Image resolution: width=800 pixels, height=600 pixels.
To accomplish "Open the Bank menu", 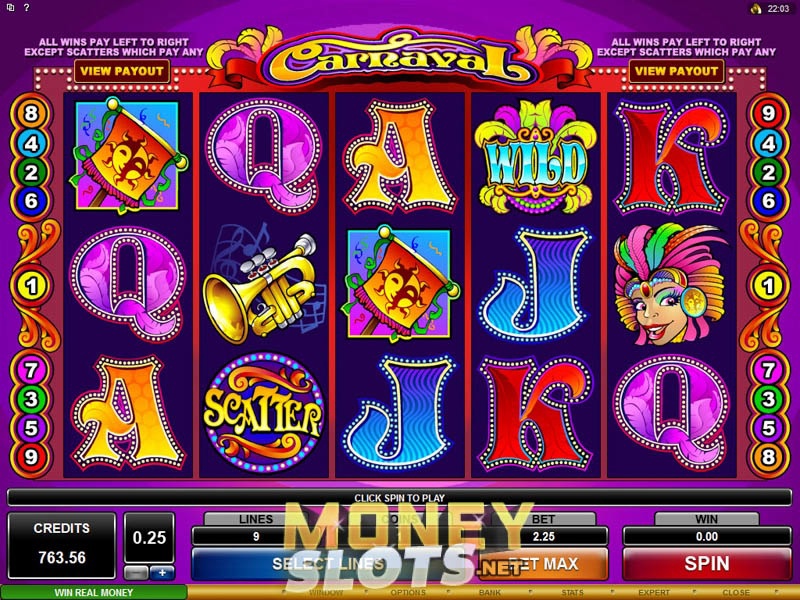I will 490,593.
